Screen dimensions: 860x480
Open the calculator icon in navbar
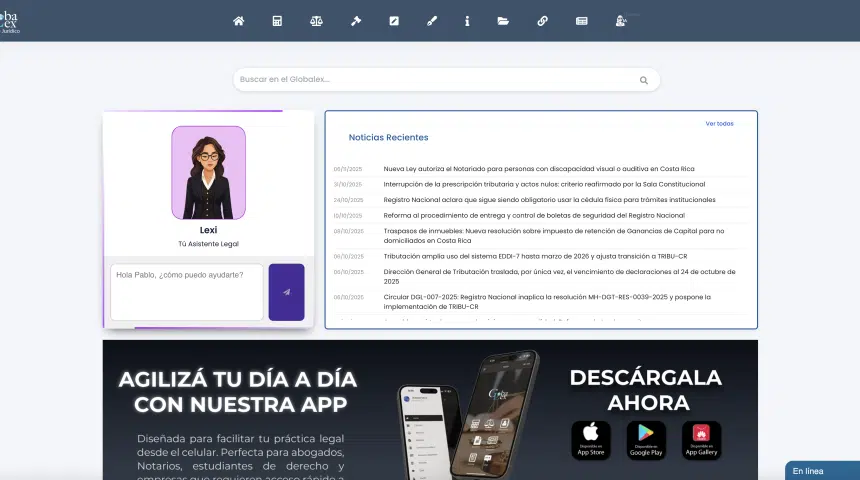(x=277, y=21)
